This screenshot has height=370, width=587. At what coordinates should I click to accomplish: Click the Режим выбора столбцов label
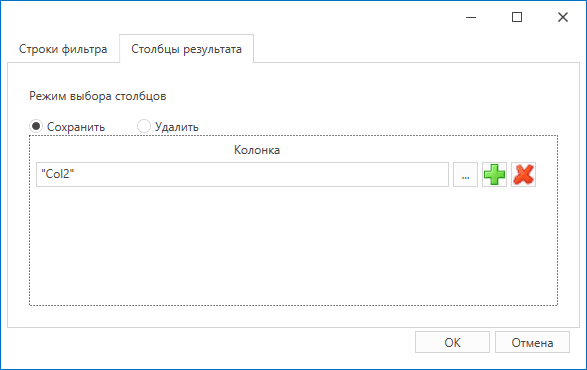pyautogui.click(x=98, y=96)
